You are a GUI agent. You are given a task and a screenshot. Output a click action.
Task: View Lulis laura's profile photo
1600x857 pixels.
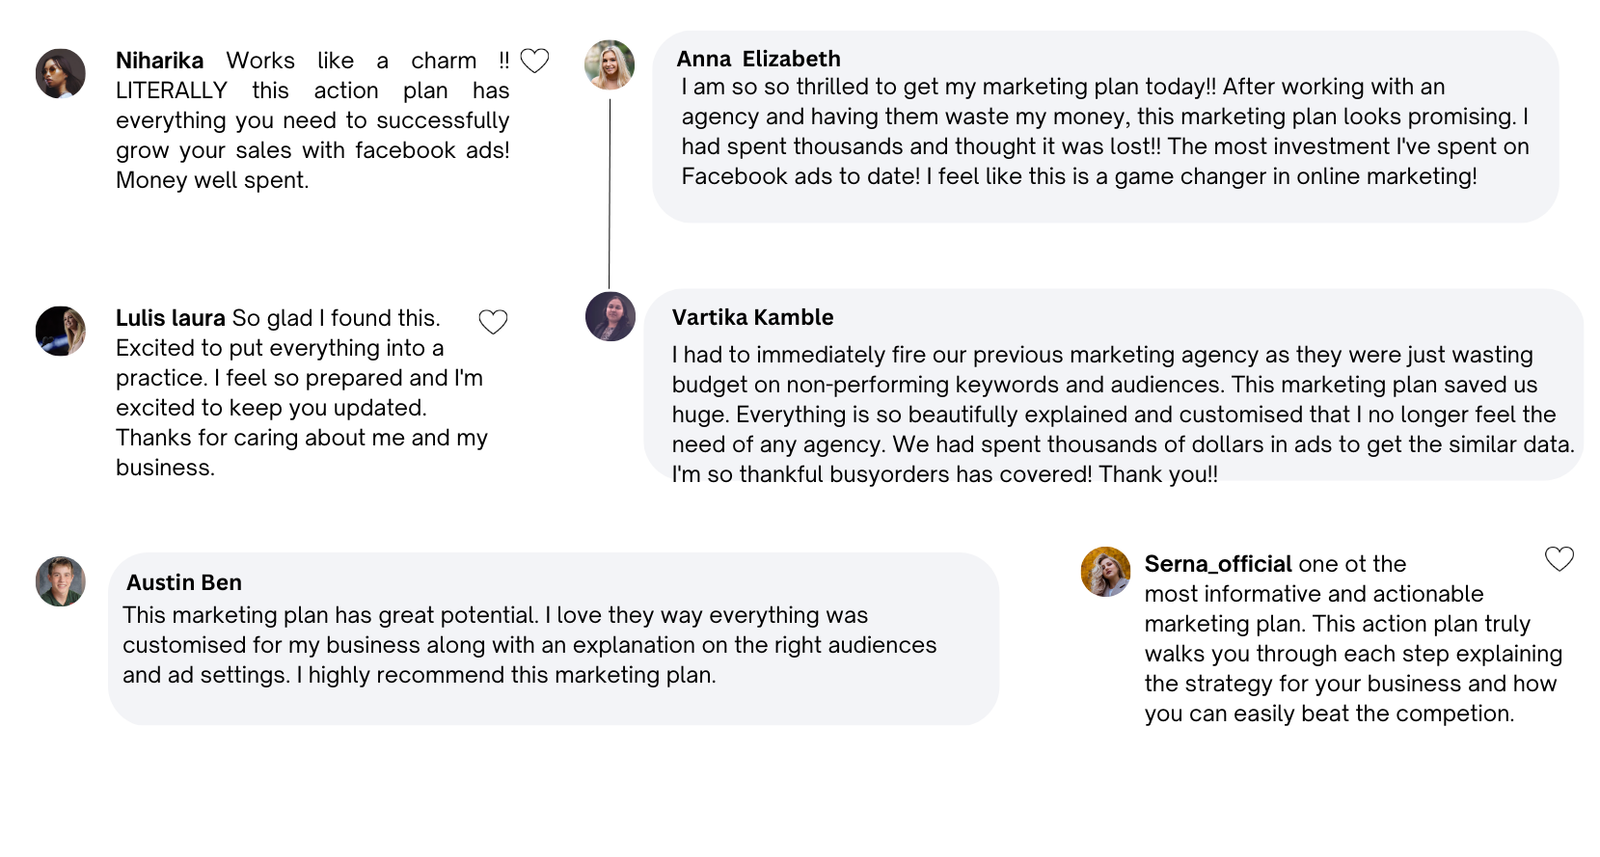click(x=60, y=331)
